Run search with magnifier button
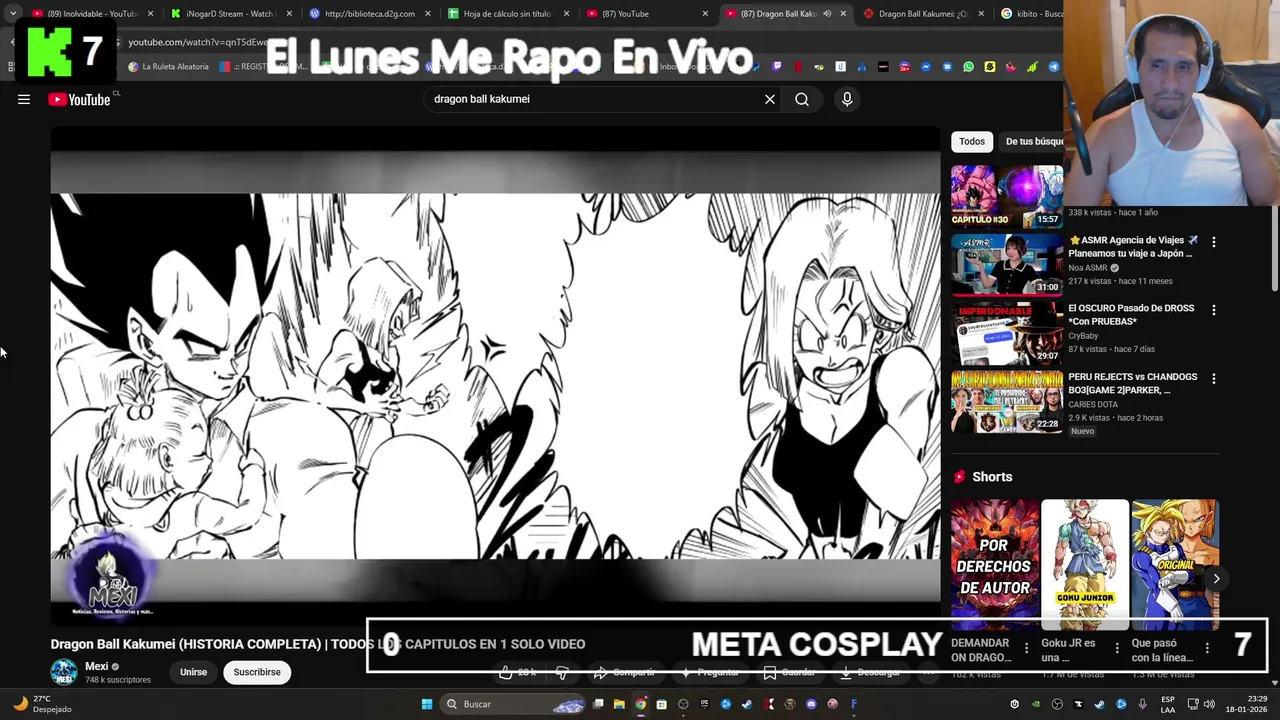 [802, 99]
